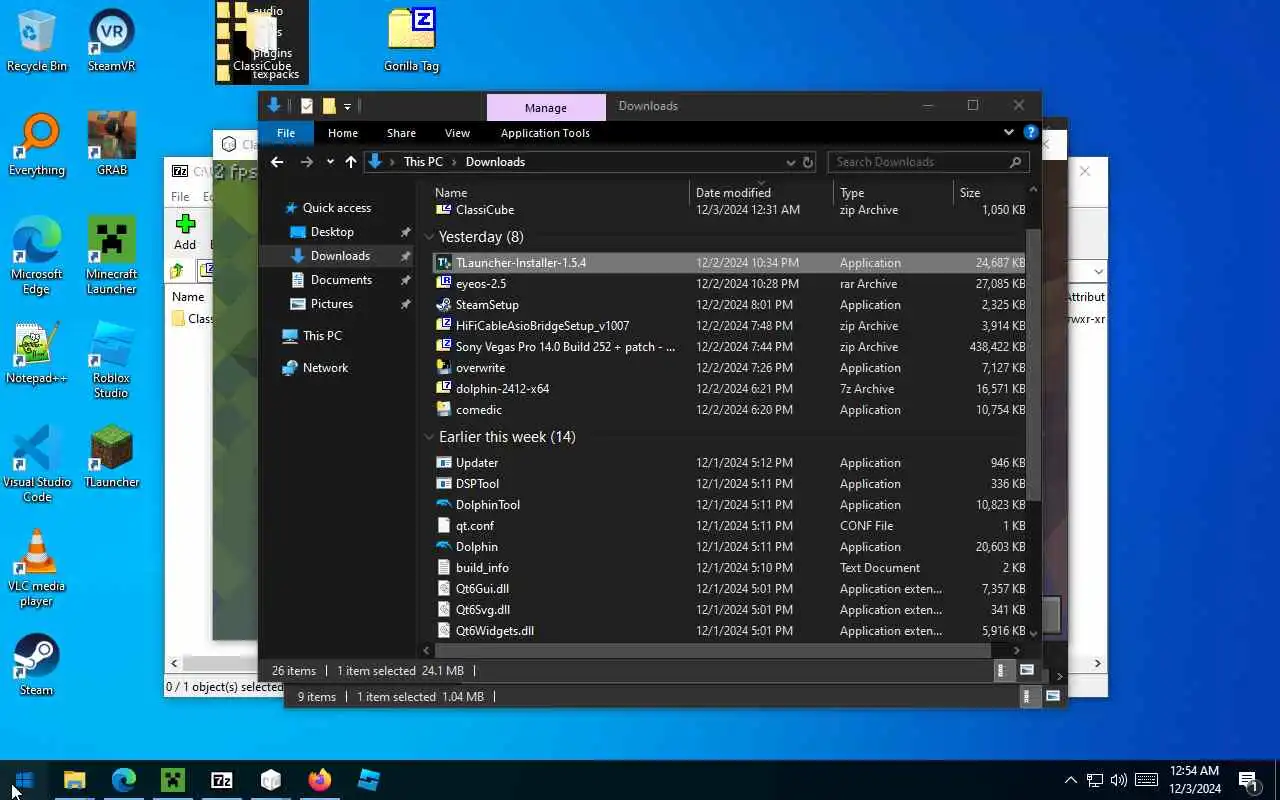Select the dolphin-2412-x64 archive

point(730,389)
